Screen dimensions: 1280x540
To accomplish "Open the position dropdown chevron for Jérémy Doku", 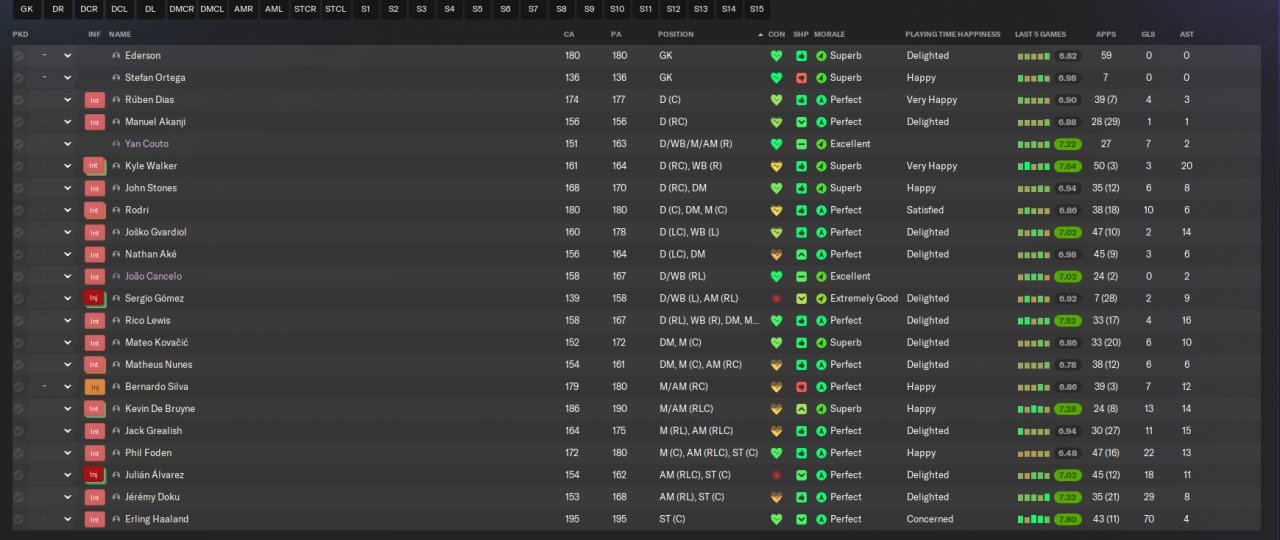I will [67, 496].
